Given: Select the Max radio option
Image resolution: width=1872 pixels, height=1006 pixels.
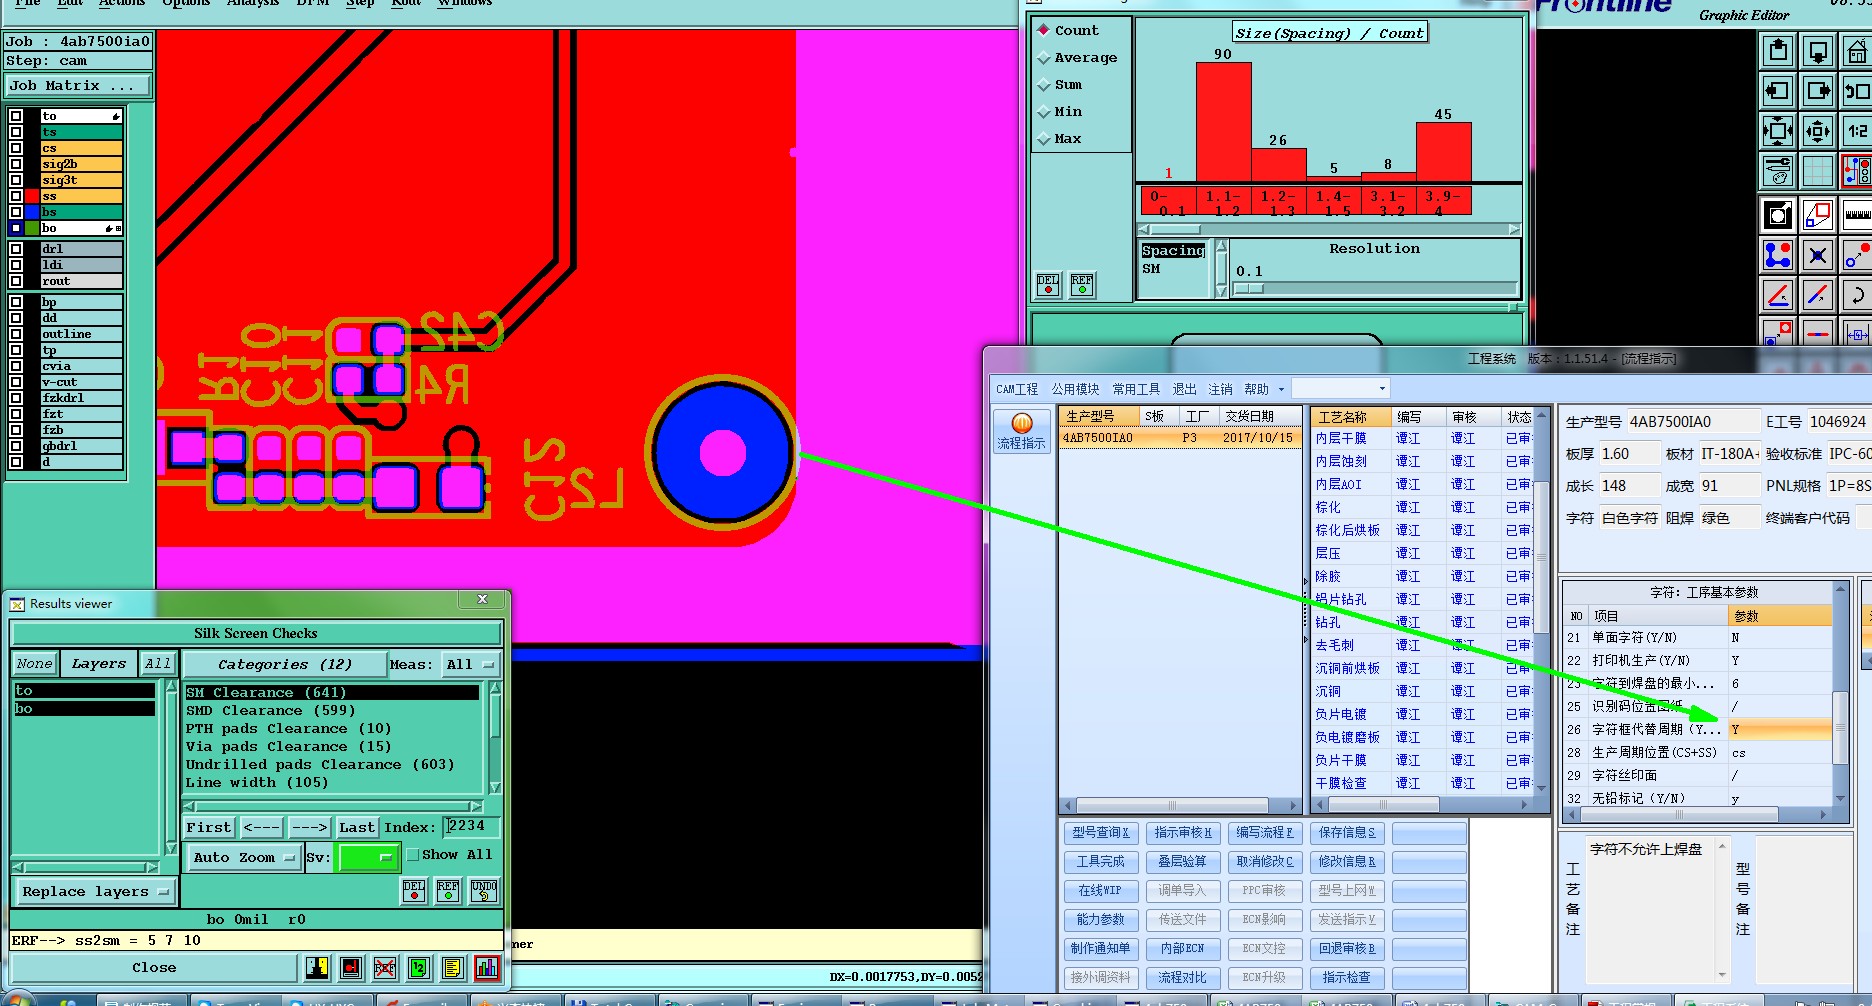Looking at the screenshot, I should tap(1044, 139).
